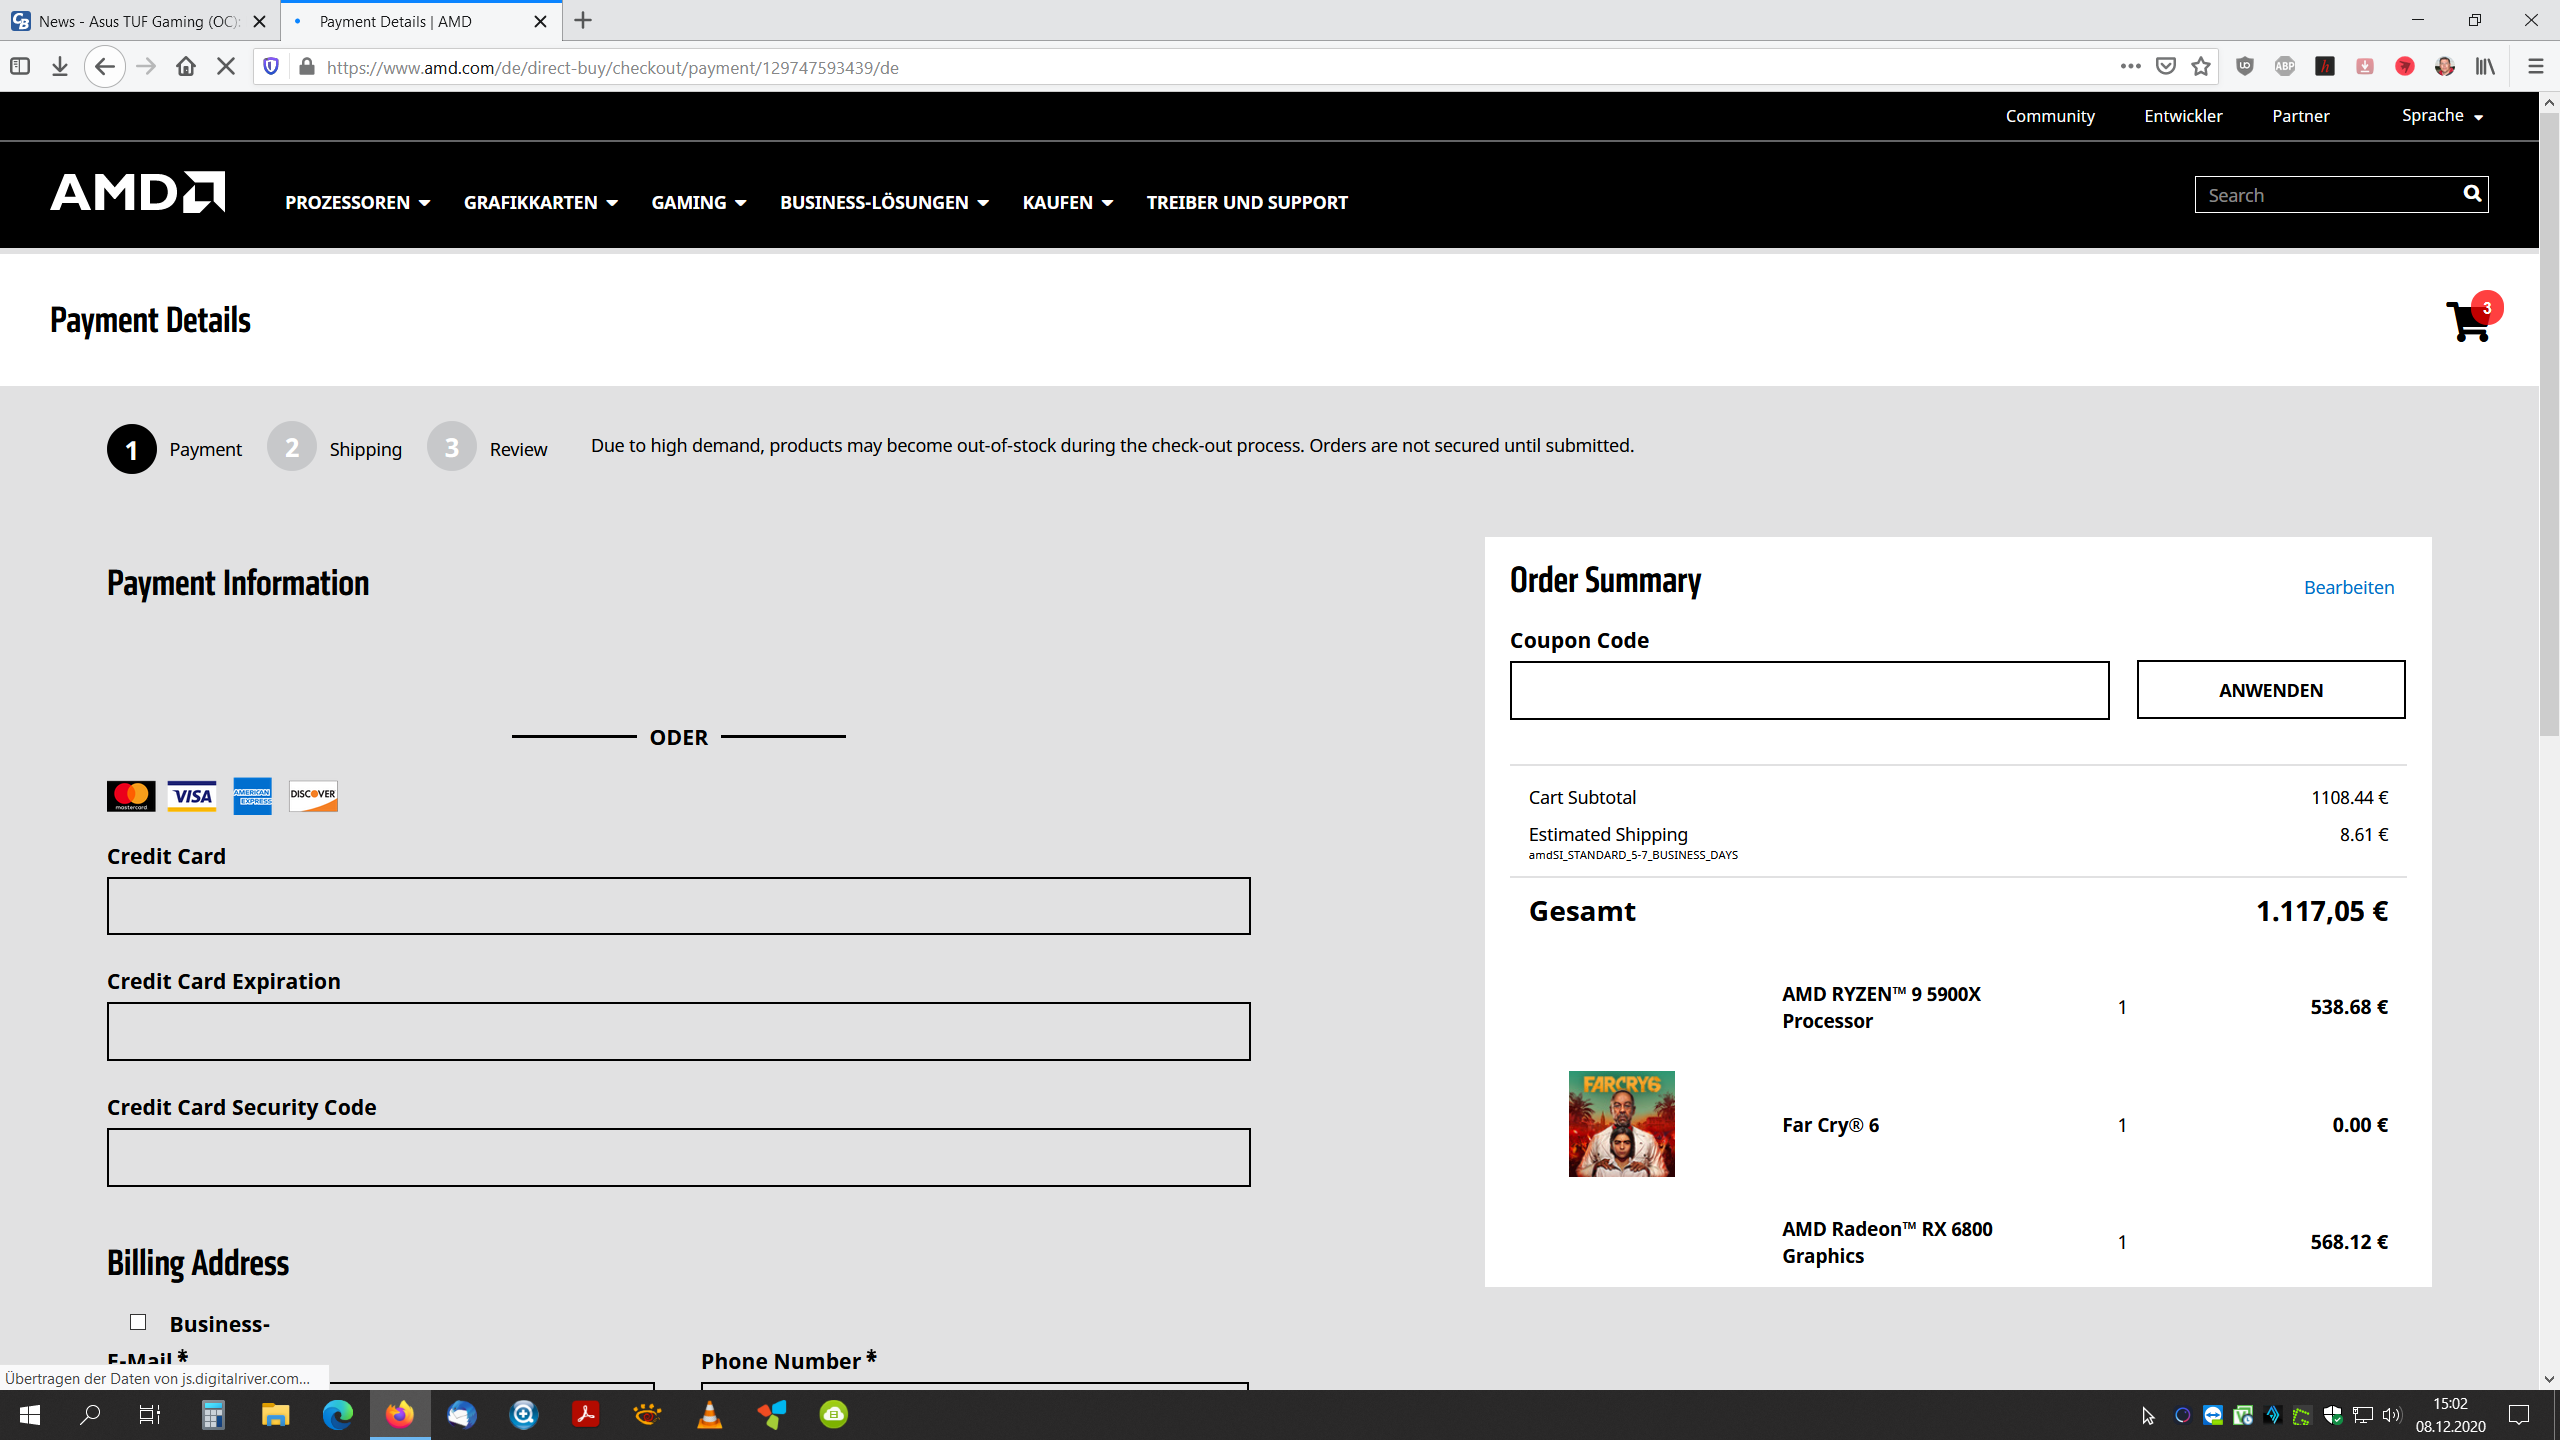Stop page loading with the X button
This screenshot has height=1440, width=2560.
pyautogui.click(x=226, y=67)
